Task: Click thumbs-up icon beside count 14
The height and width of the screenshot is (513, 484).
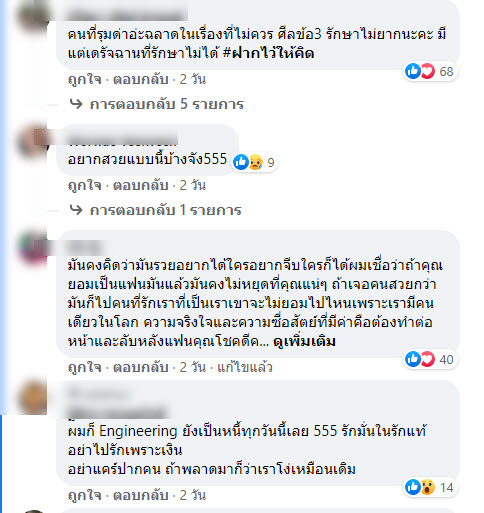Action: (x=413, y=487)
